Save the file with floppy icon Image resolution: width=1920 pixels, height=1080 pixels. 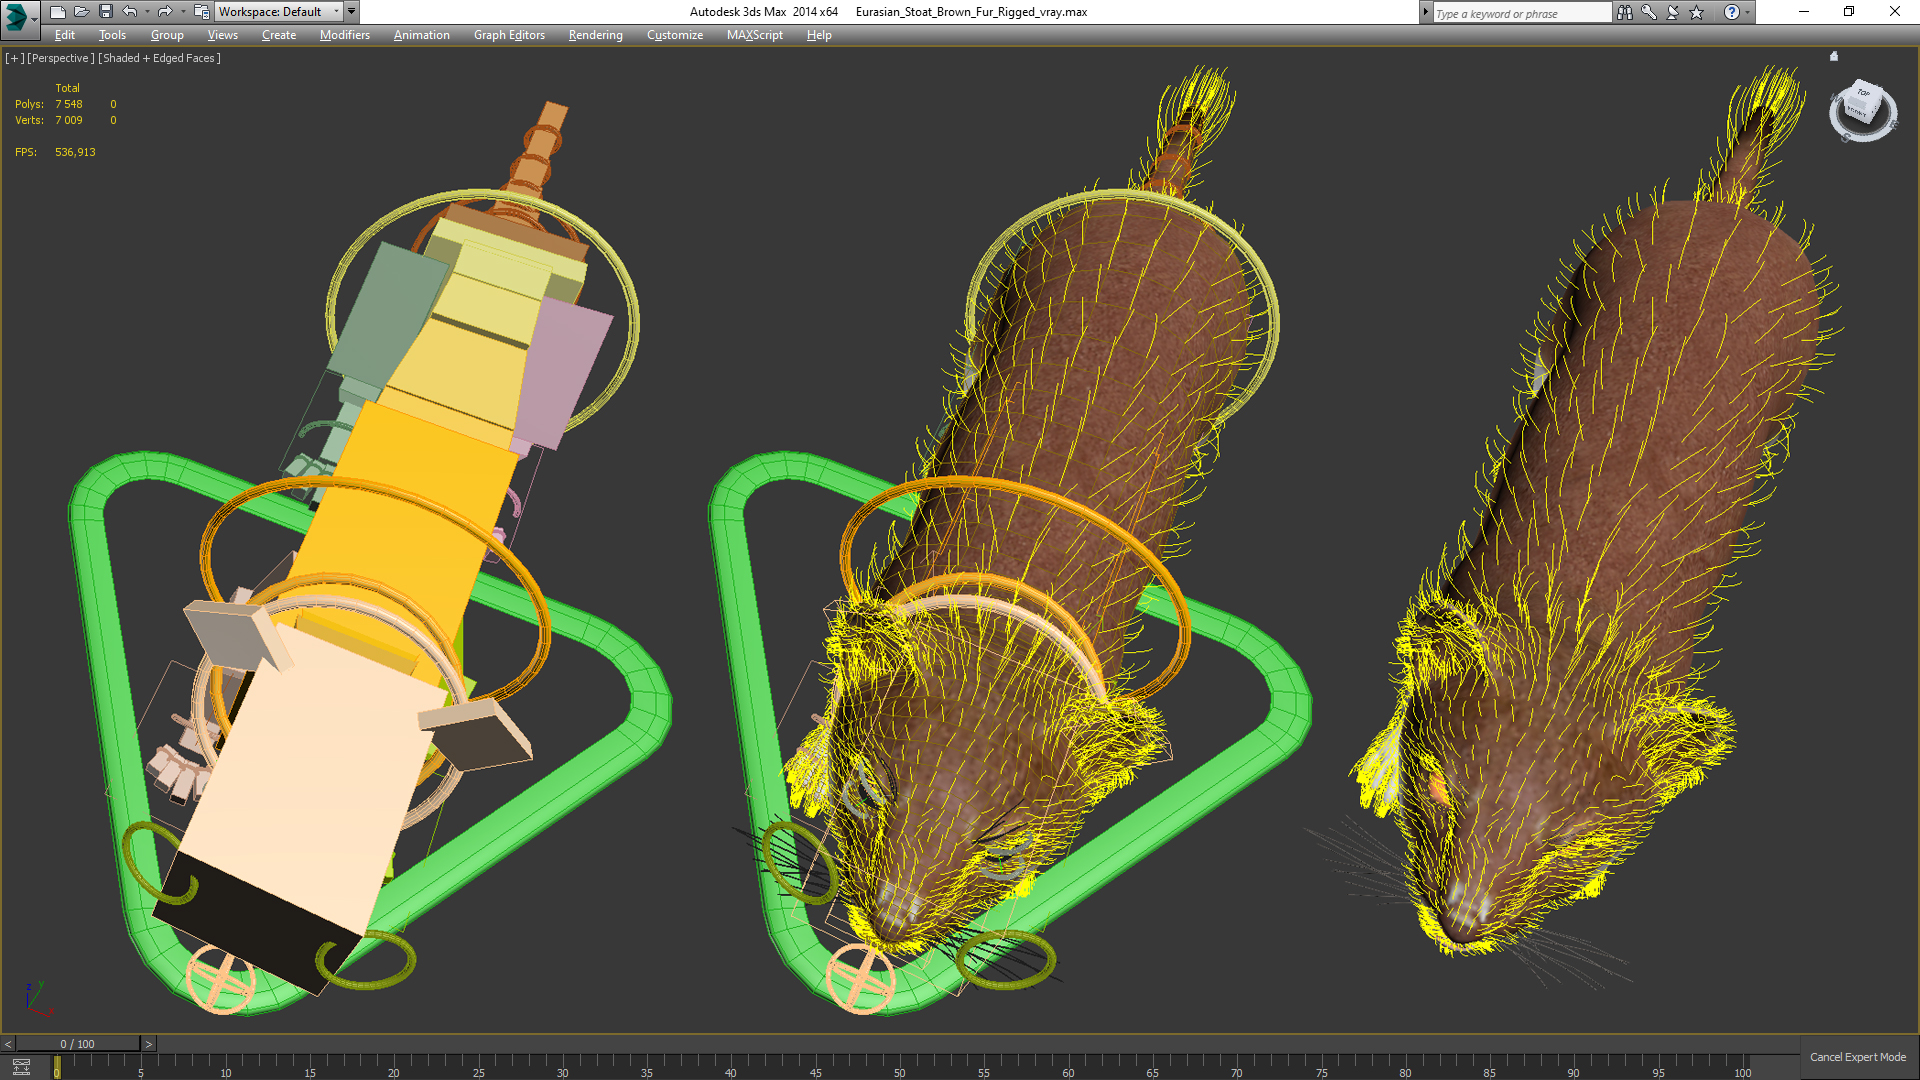click(105, 12)
